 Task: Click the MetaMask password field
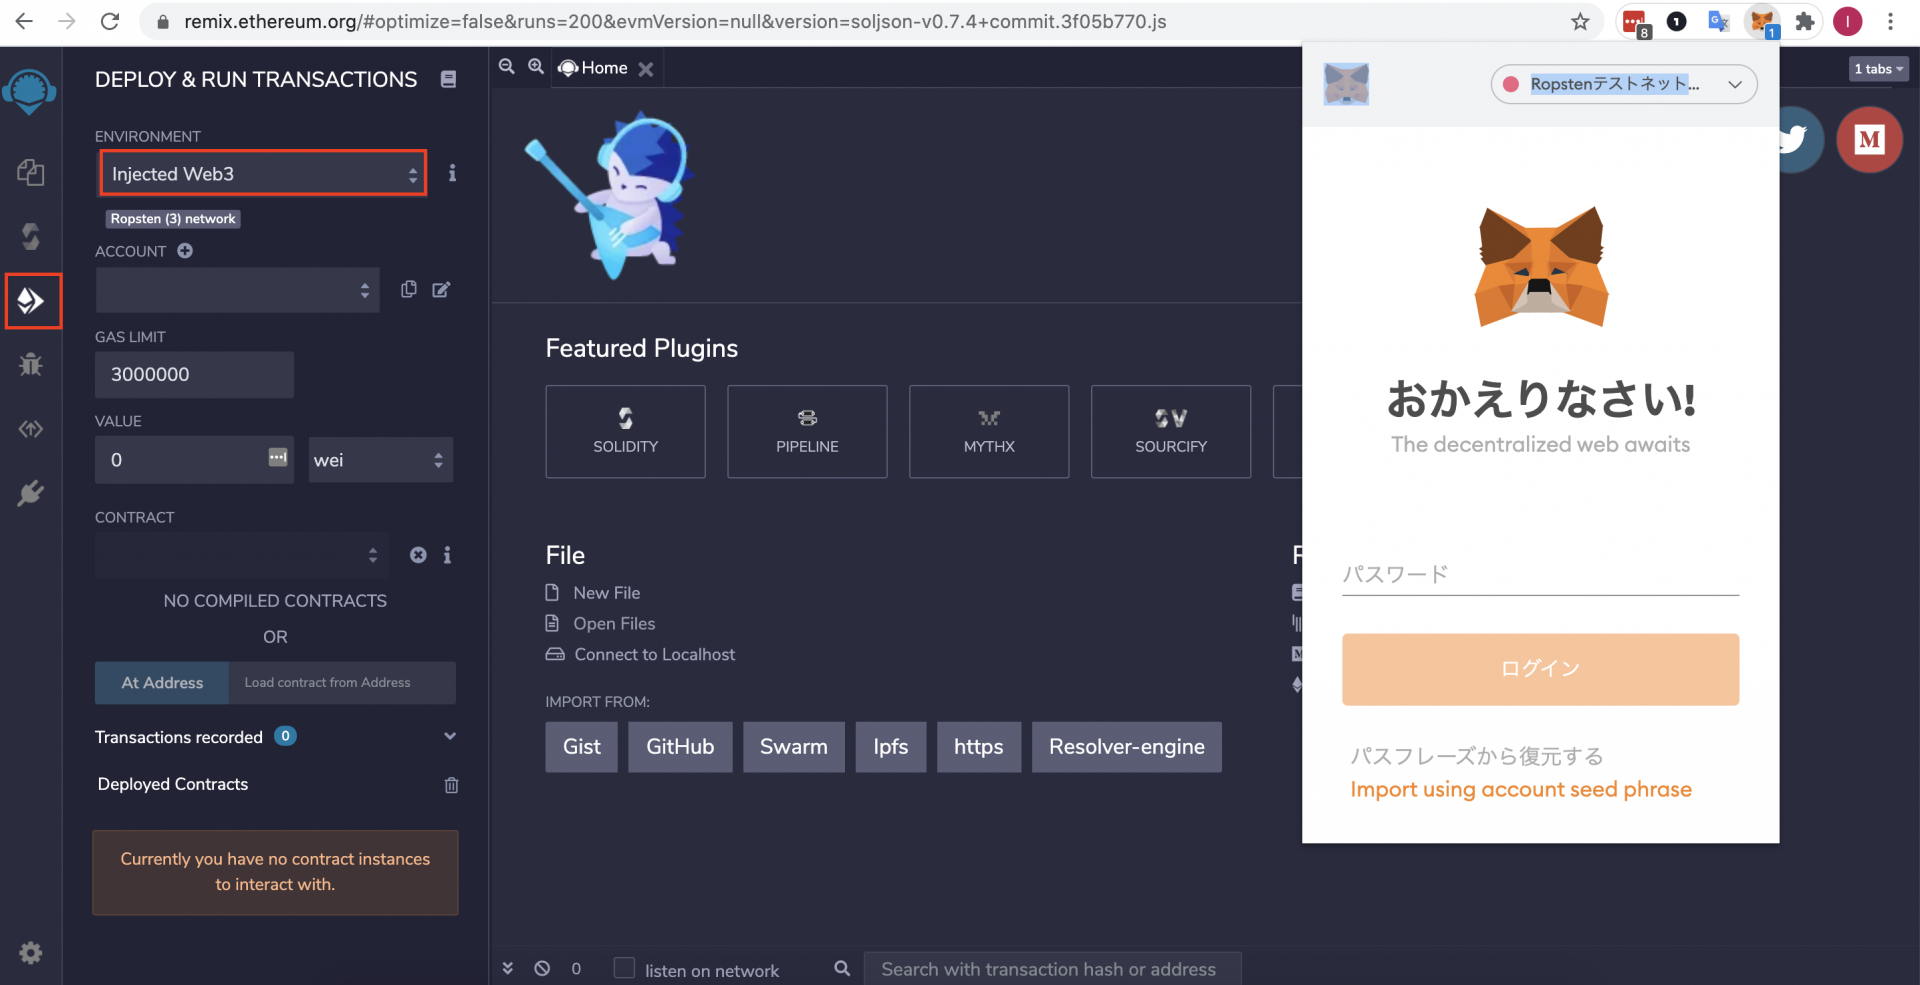1540,574
